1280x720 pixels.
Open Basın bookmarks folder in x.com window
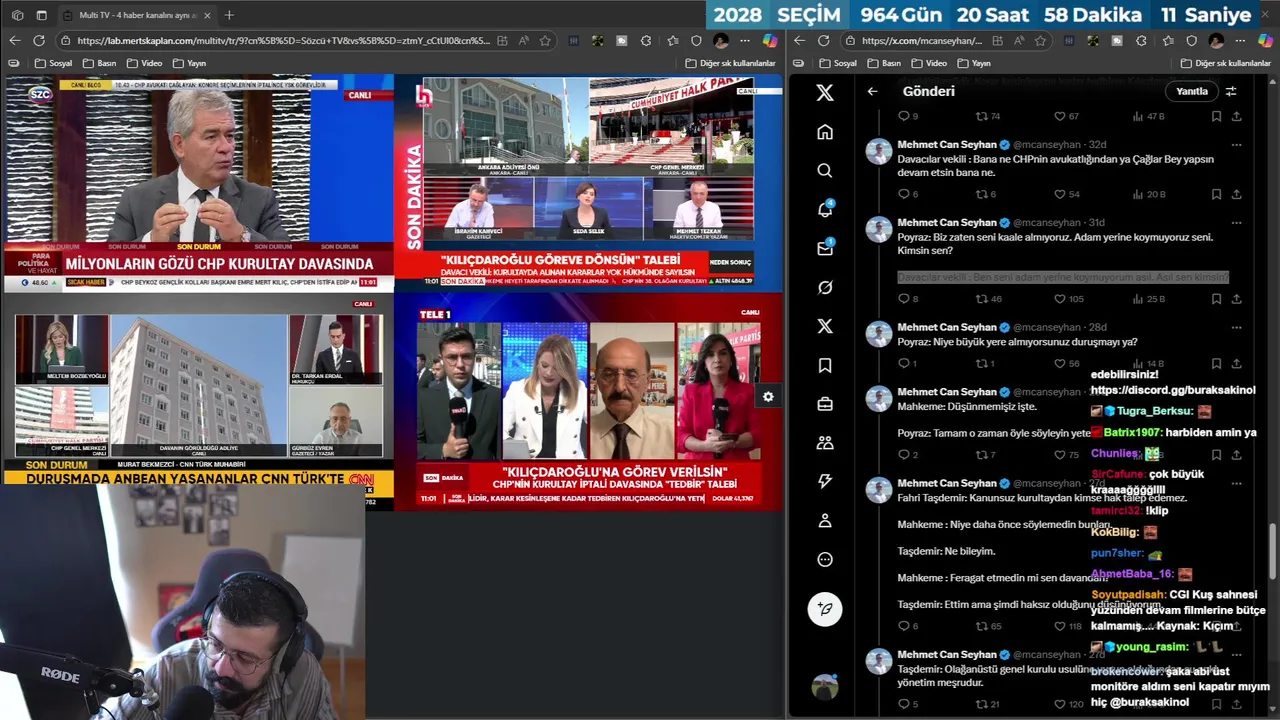[883, 63]
